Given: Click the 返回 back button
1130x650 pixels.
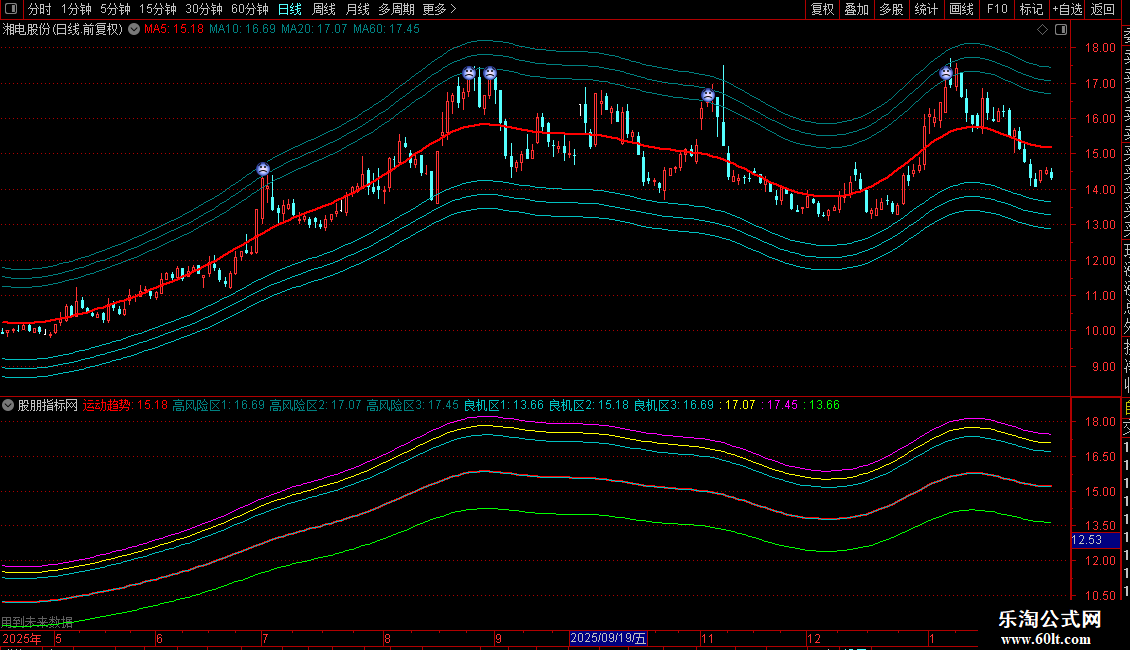Looking at the screenshot, I should tap(1103, 9).
